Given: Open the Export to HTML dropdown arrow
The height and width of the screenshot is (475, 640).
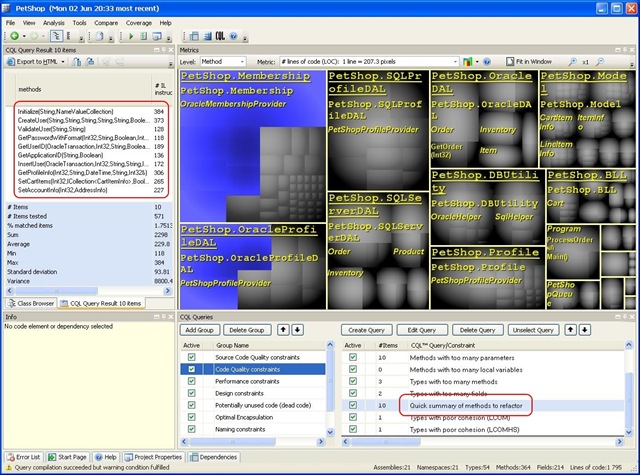Looking at the screenshot, I should (x=63, y=62).
